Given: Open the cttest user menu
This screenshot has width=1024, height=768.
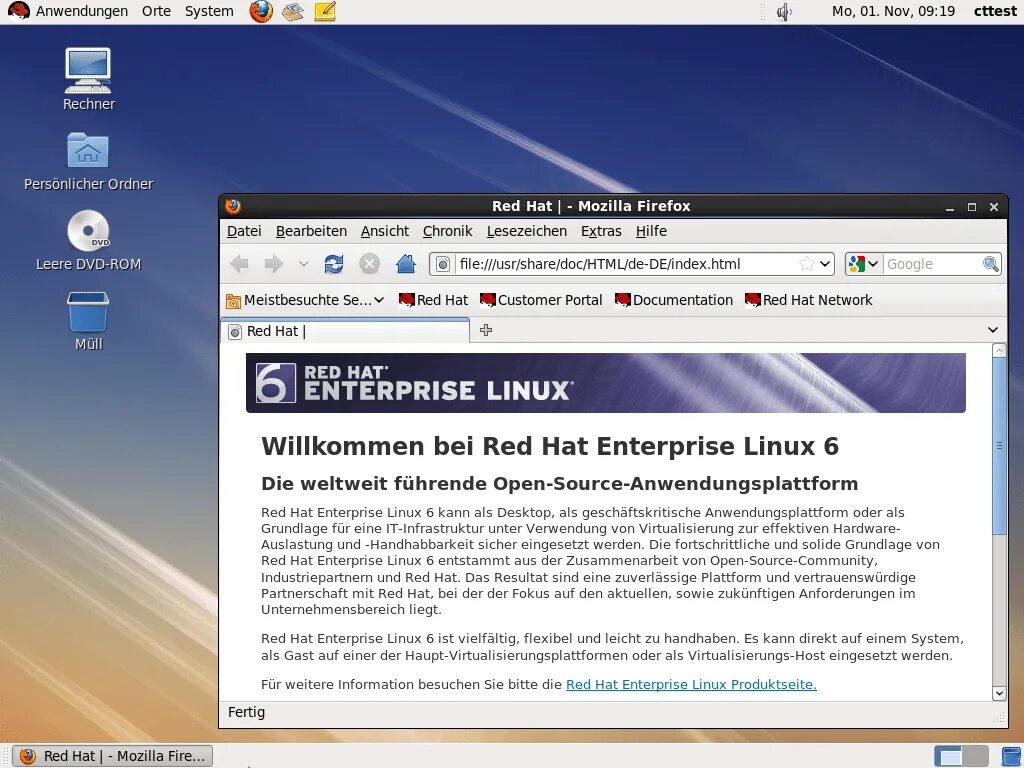Looking at the screenshot, I should (x=995, y=11).
